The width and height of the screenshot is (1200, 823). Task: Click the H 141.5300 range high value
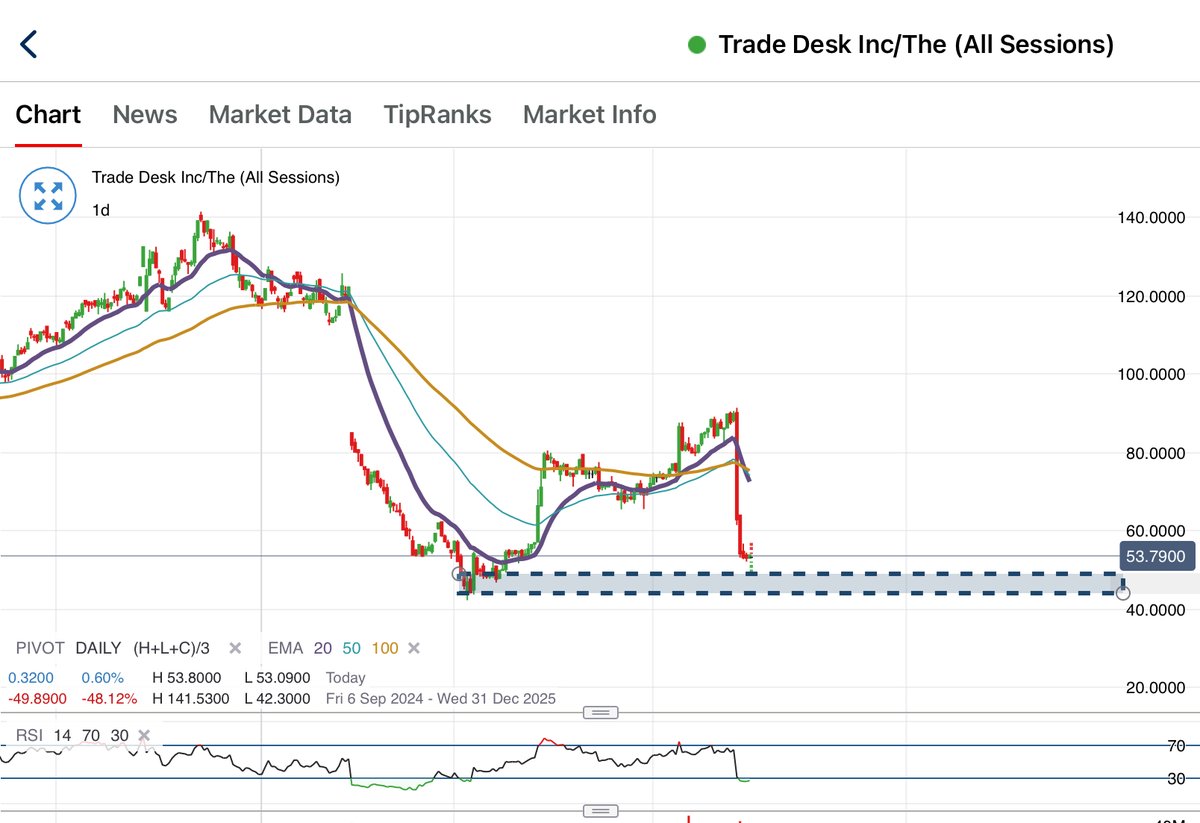pos(191,698)
